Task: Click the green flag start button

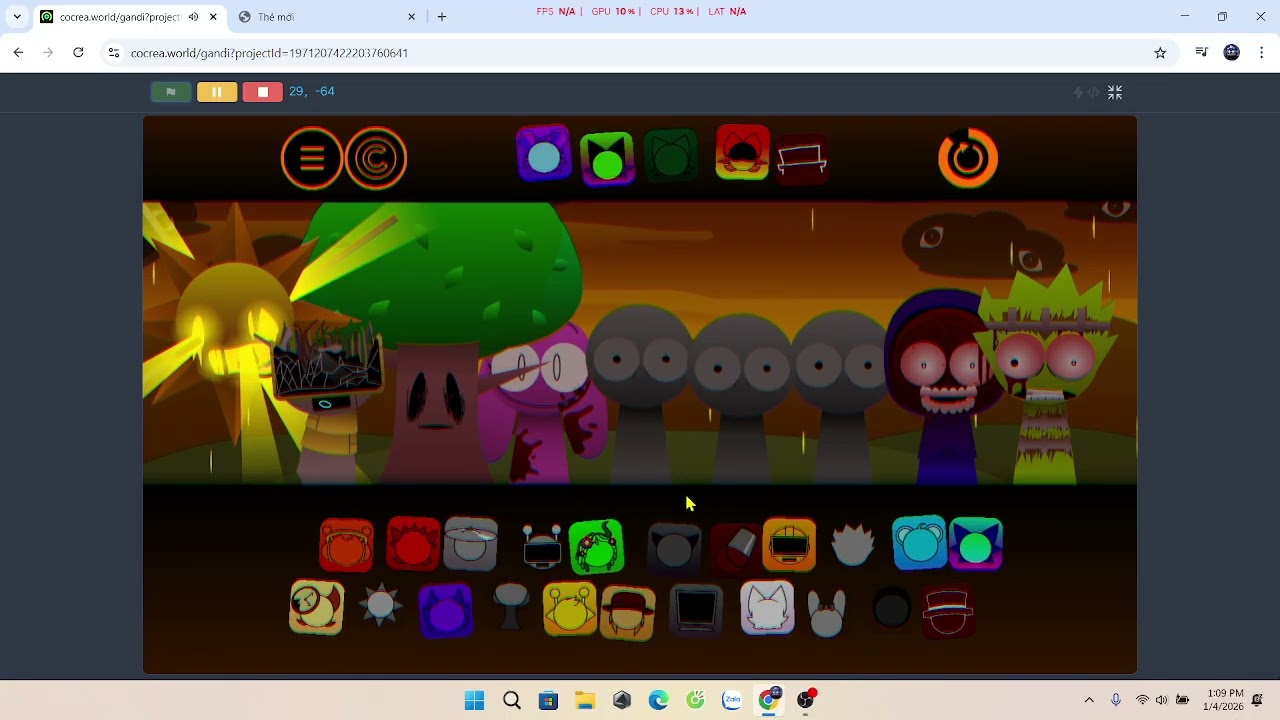Action: coord(171,92)
